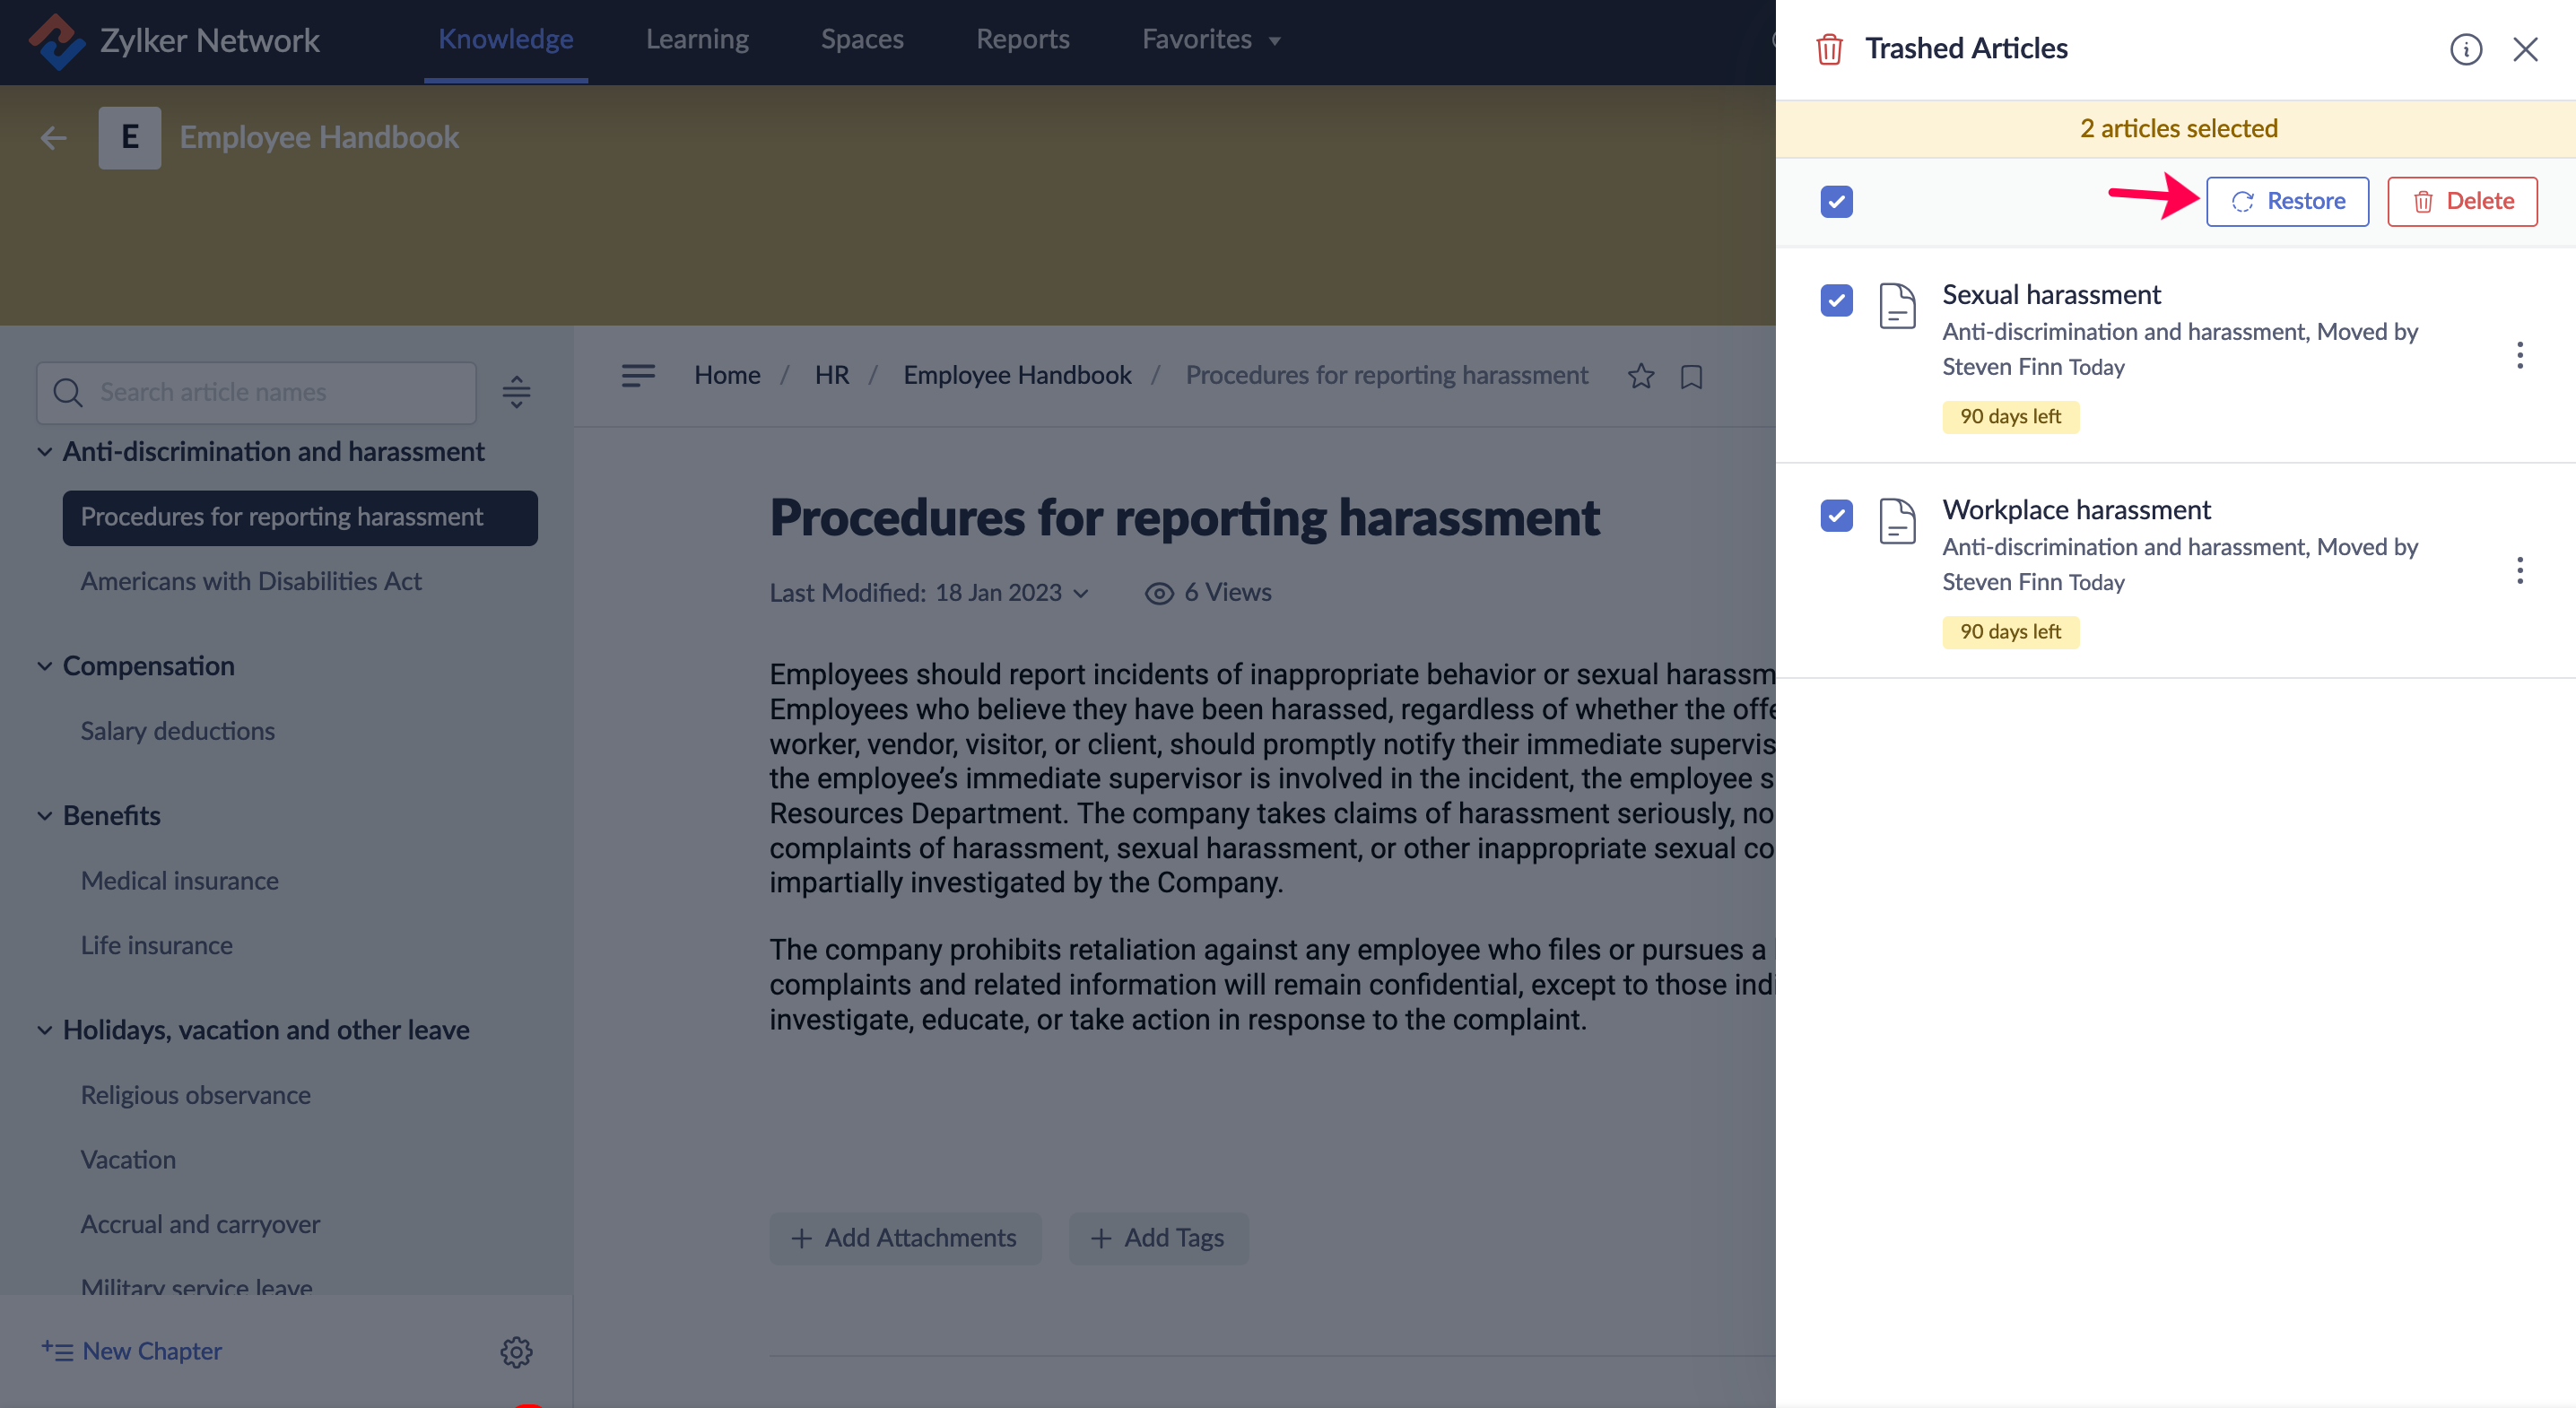Screen dimensions: 2576x1408
Task: Restore the selected trashed articles
Action: 2287,202
